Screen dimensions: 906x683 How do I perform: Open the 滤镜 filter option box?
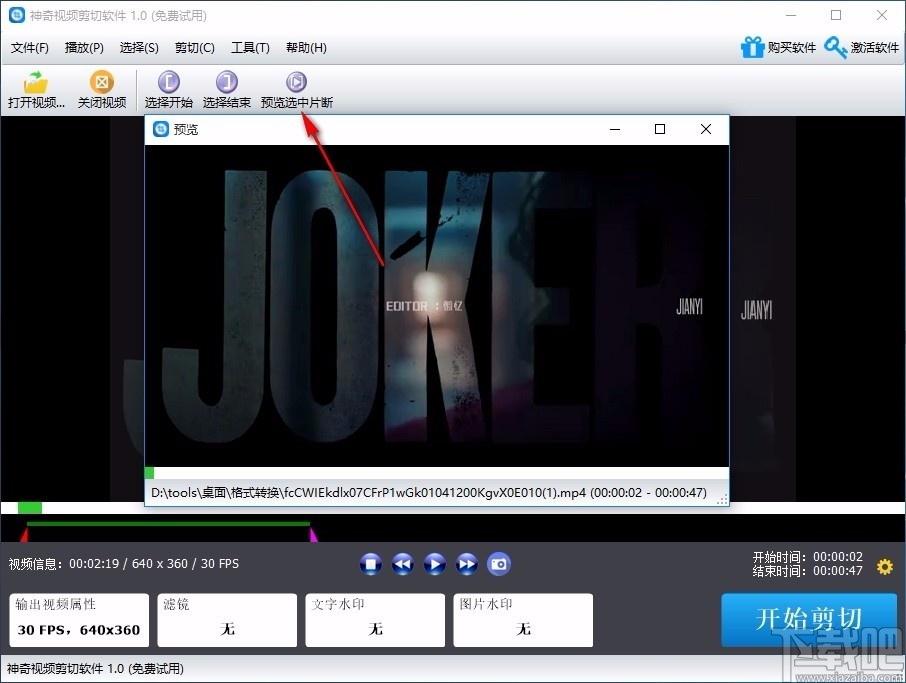coord(227,620)
